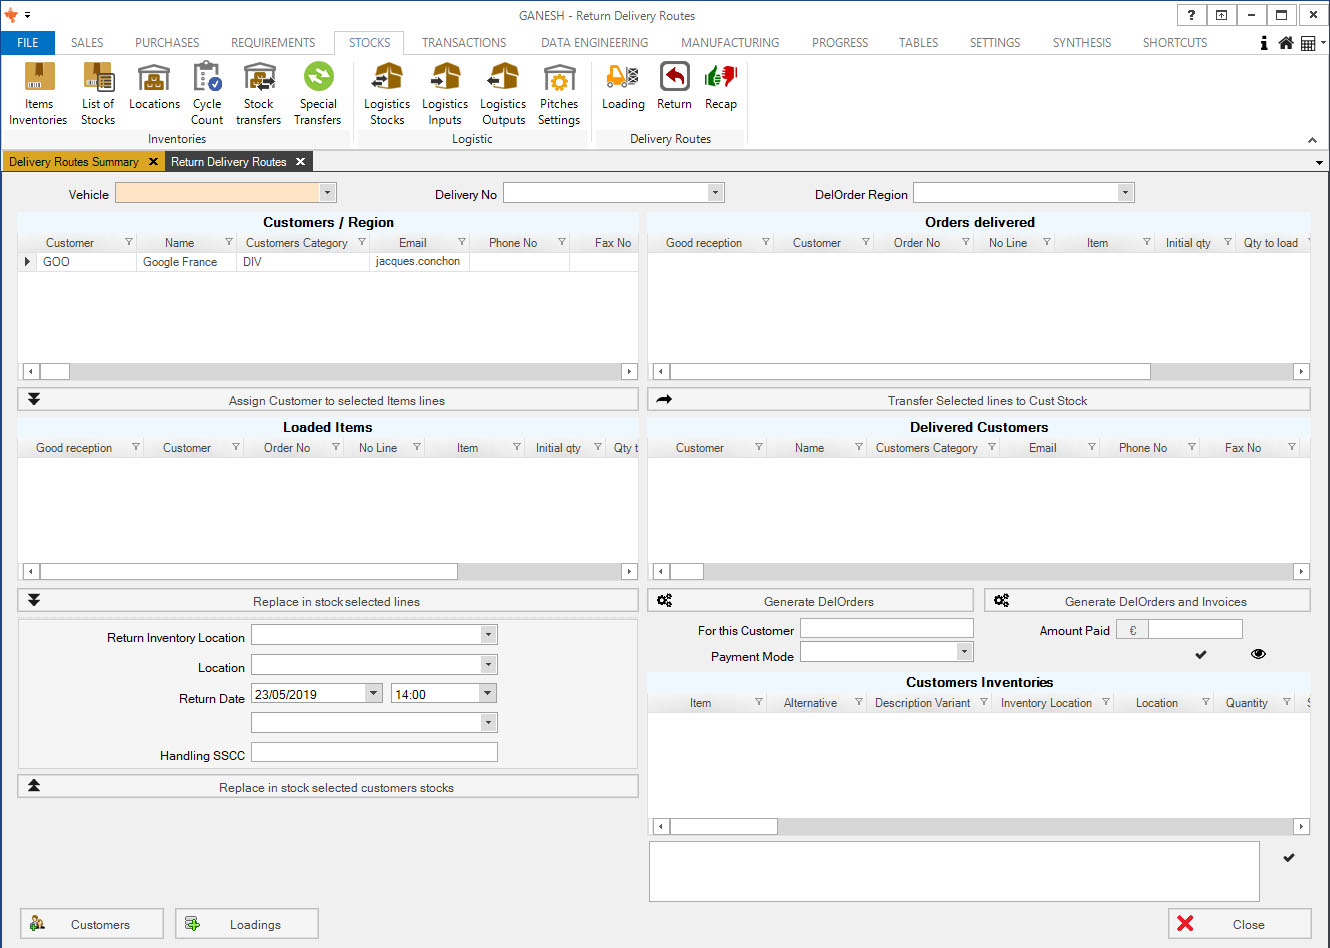Toggle the eye icon near Amount Paid
Viewport: 1330px width, 948px height.
[x=1258, y=654]
